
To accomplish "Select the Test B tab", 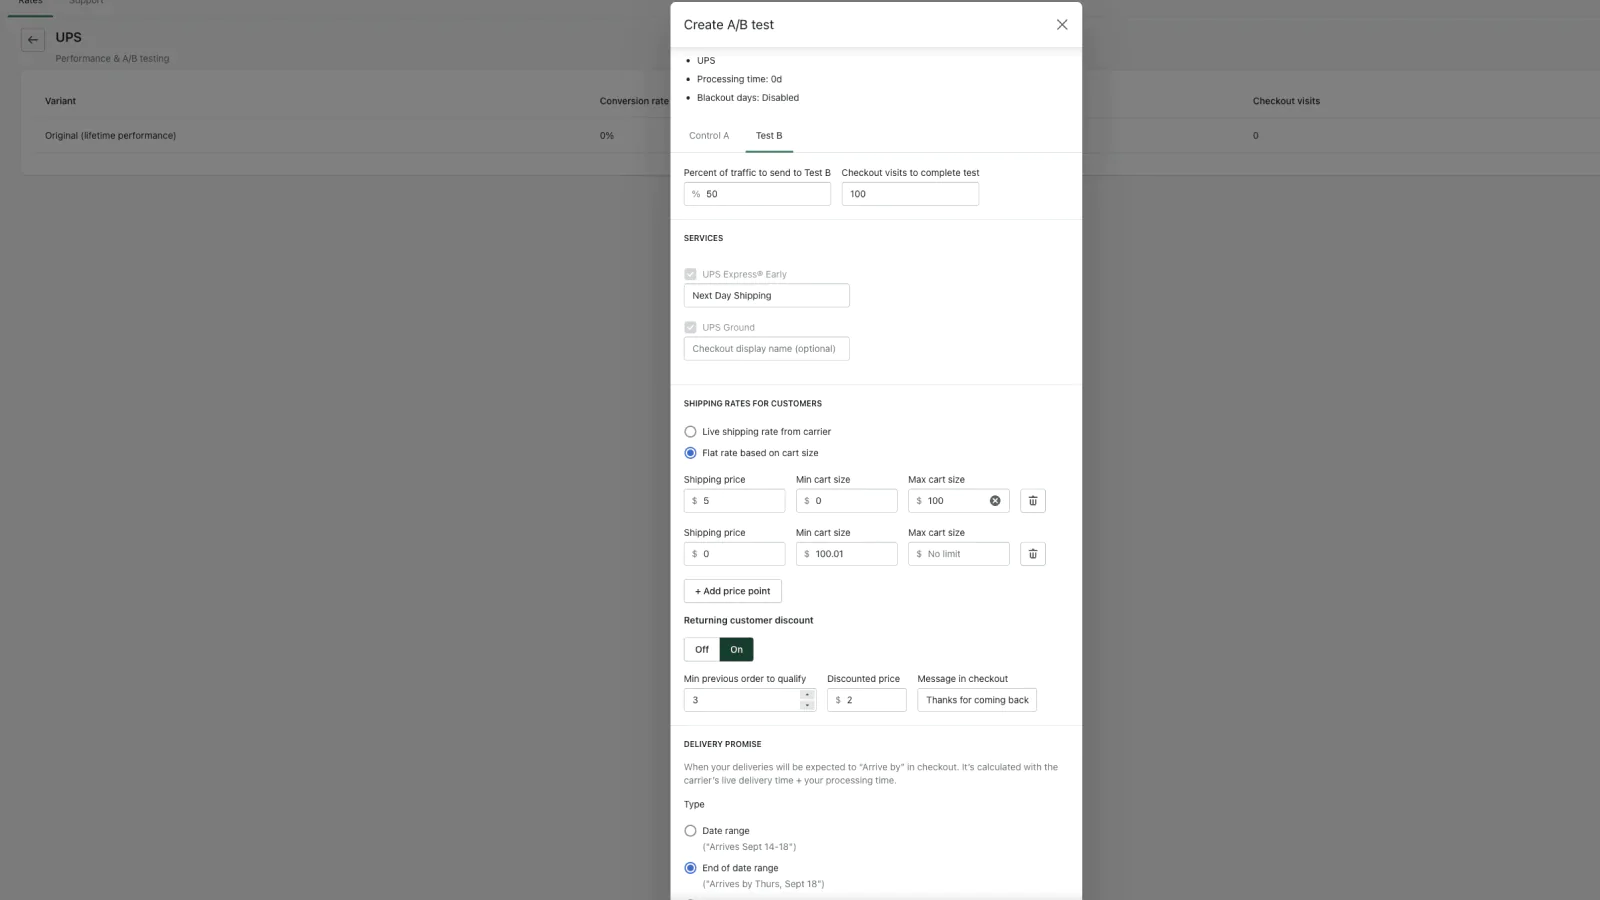I will point(769,136).
